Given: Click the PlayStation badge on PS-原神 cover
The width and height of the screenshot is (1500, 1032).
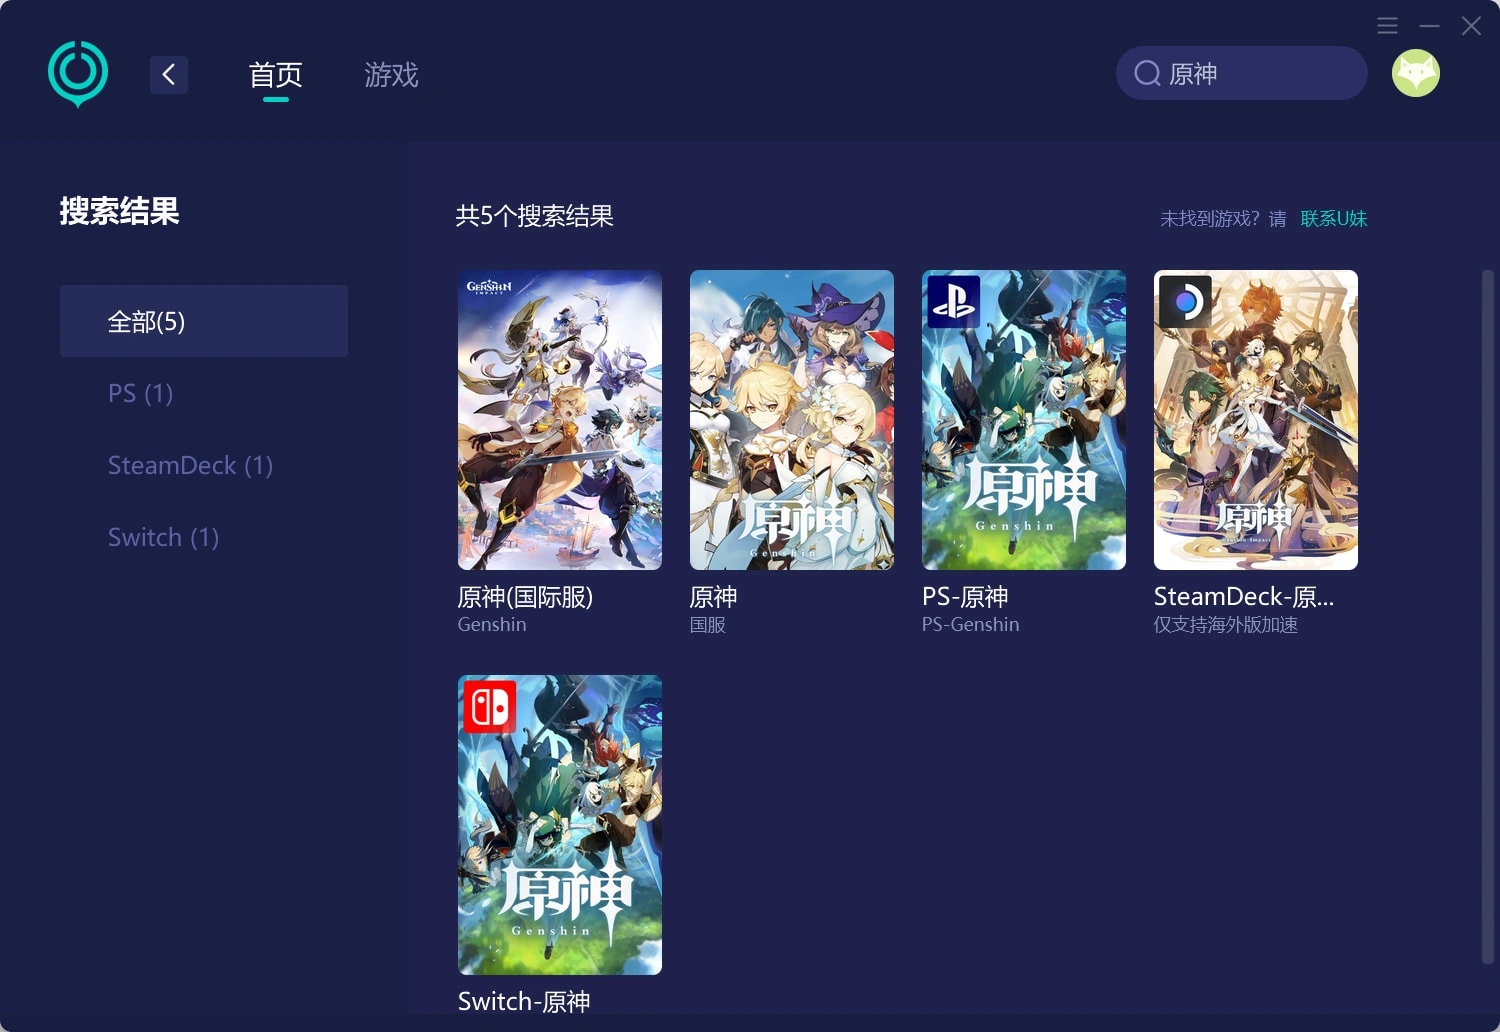Looking at the screenshot, I should pyautogui.click(x=954, y=302).
